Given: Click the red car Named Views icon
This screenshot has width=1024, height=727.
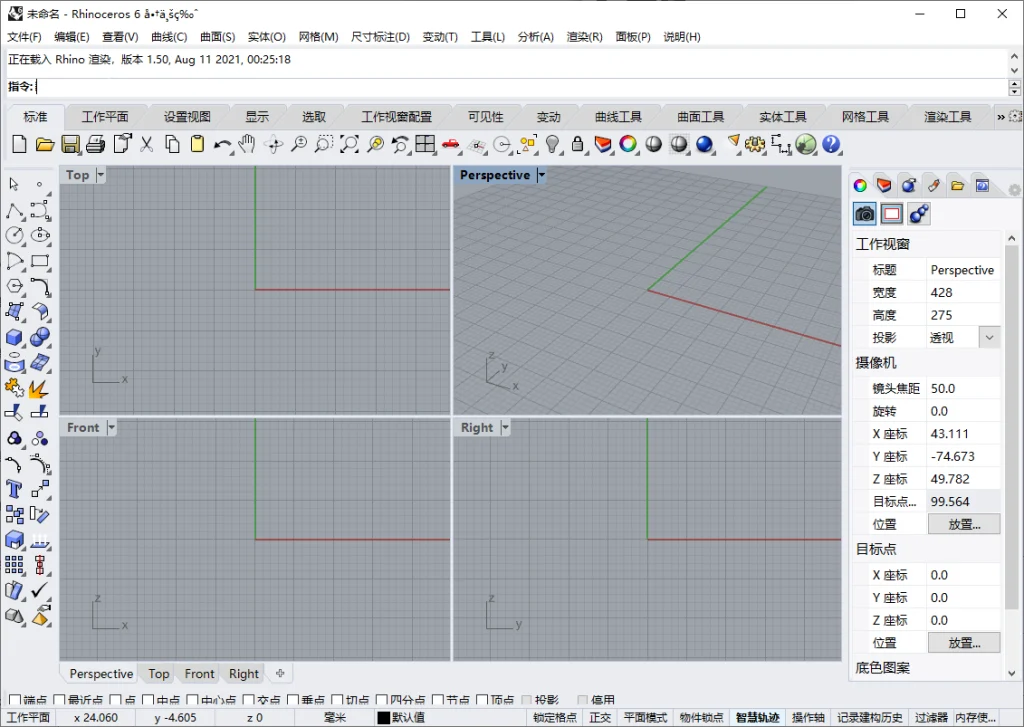Looking at the screenshot, I should click(x=451, y=144).
